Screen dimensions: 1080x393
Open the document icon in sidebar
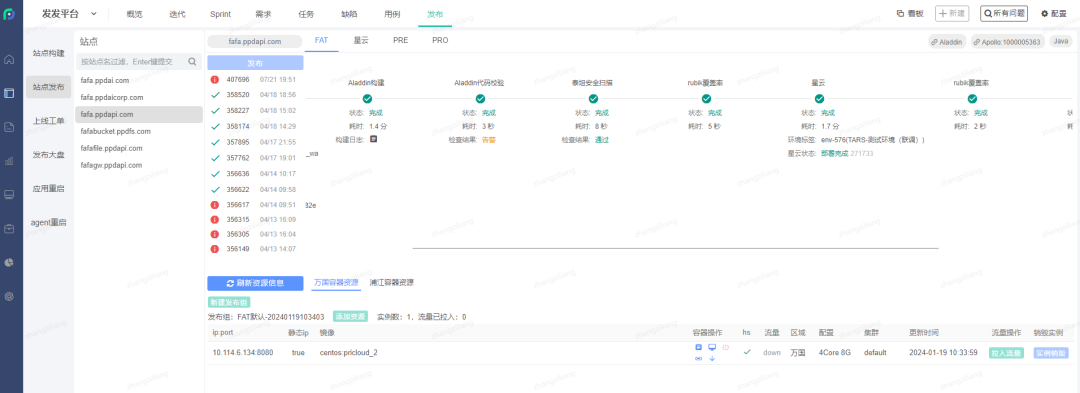(10, 127)
